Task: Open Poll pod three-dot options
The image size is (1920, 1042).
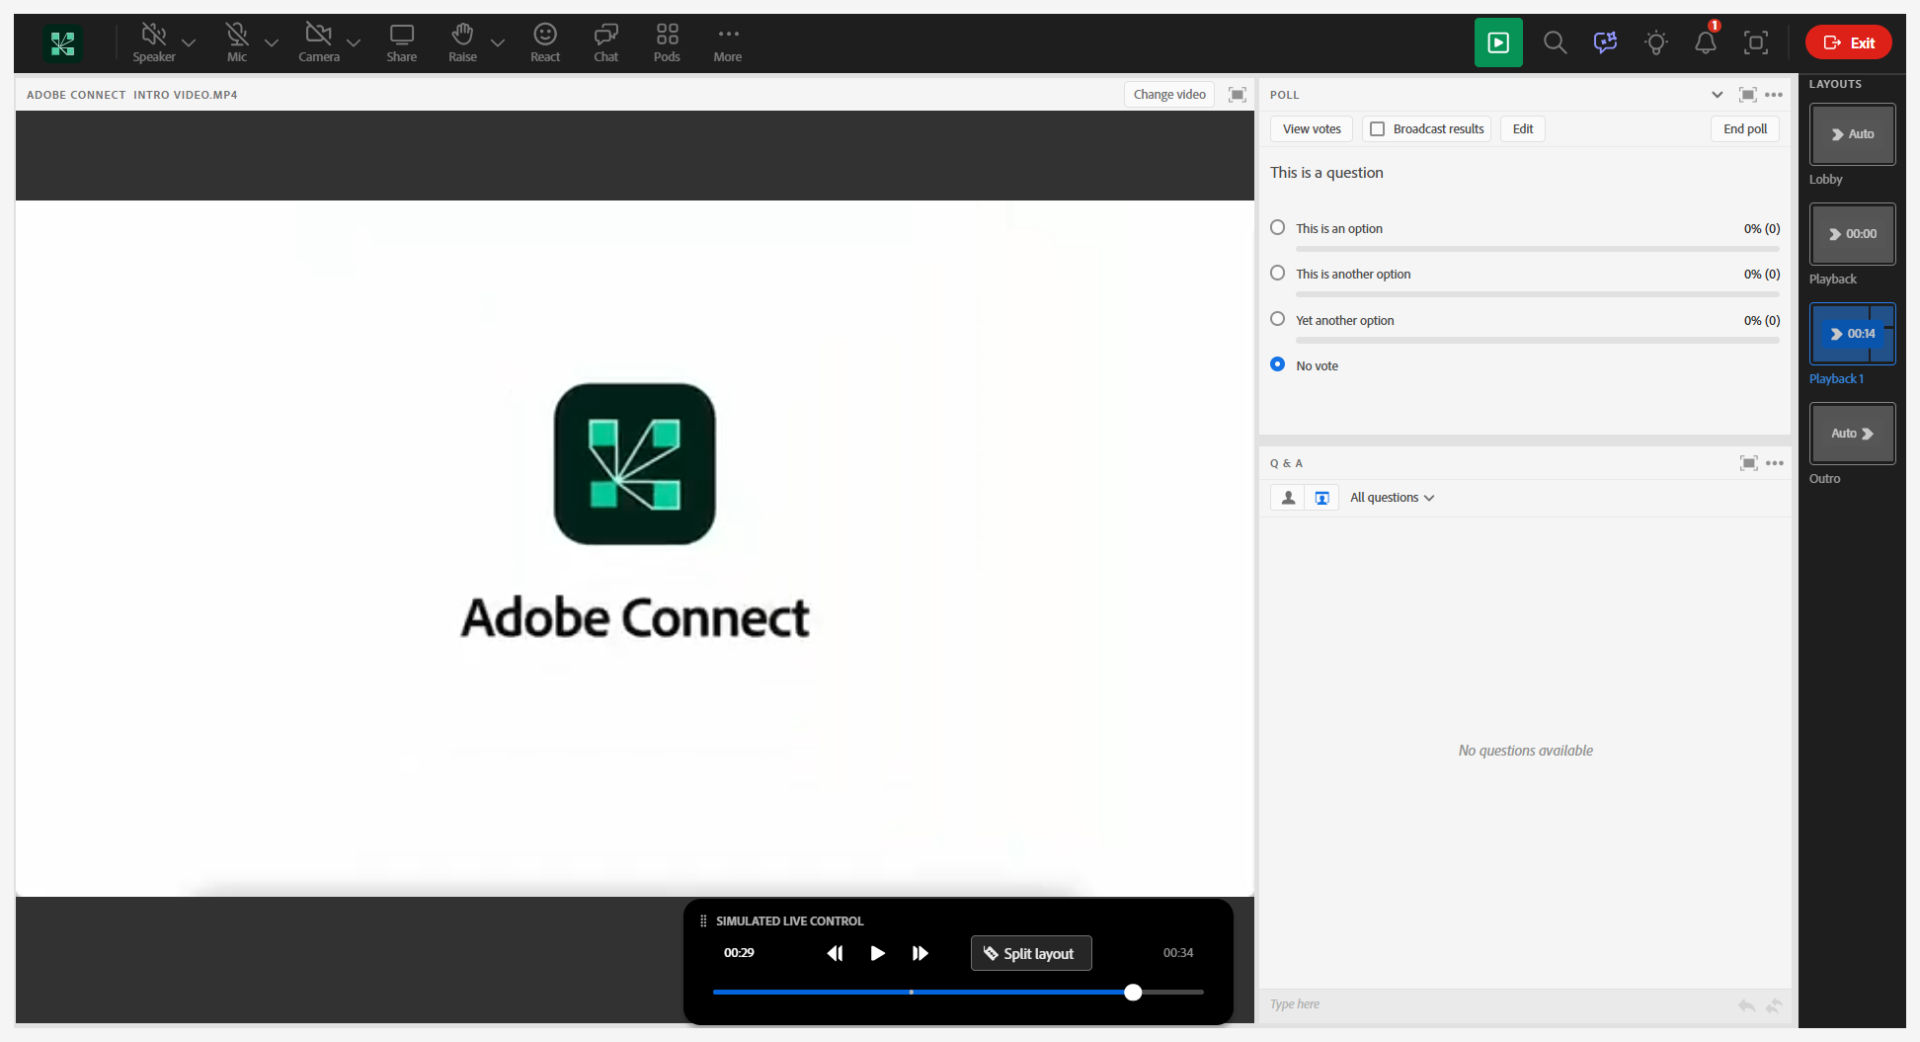Action: pyautogui.click(x=1774, y=95)
